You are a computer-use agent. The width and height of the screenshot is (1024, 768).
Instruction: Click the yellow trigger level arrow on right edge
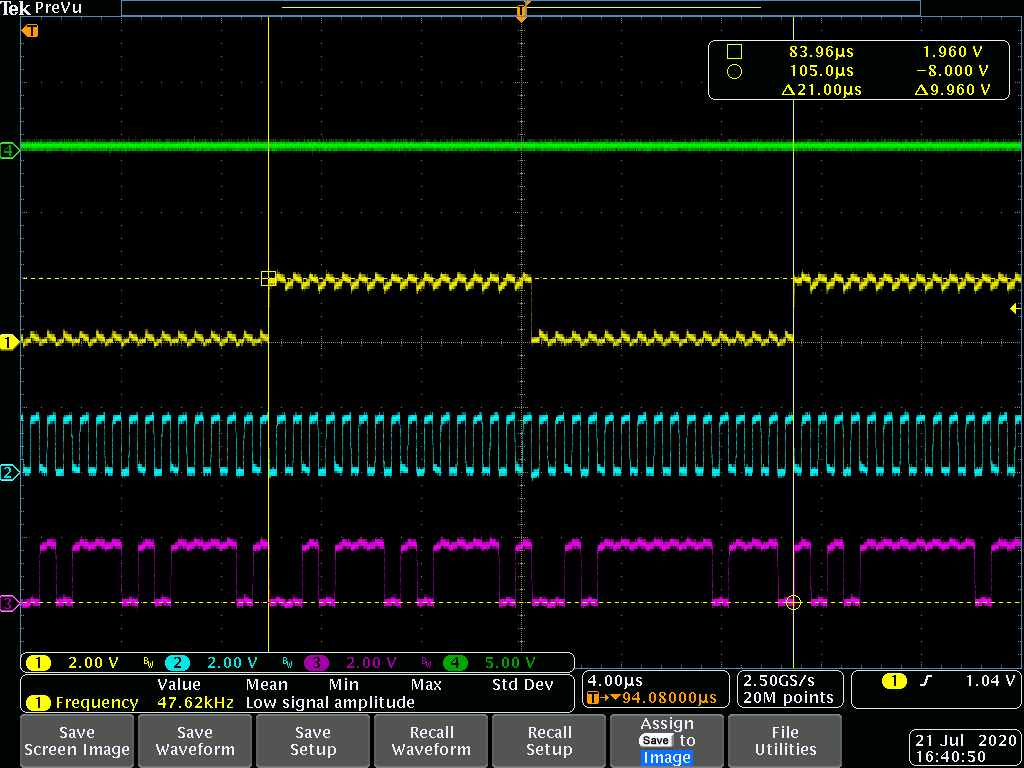point(1014,308)
